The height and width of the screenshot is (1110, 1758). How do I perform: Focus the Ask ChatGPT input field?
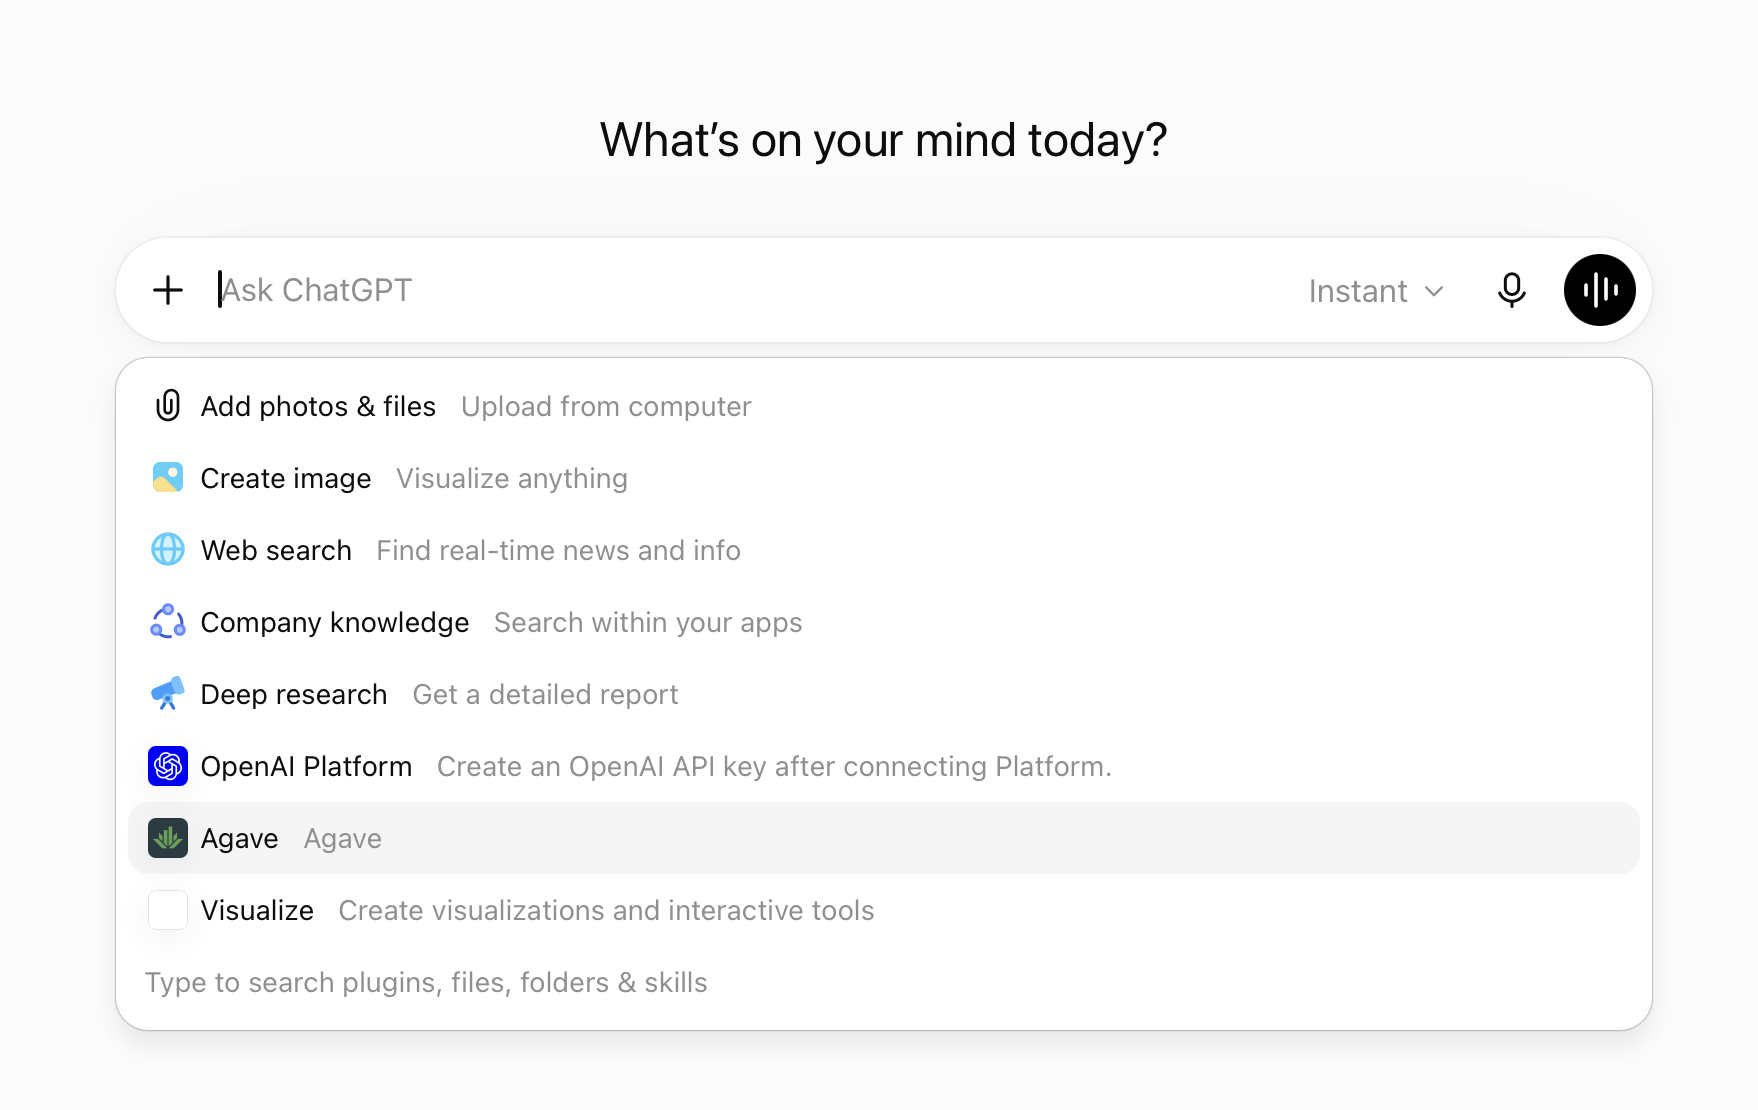point(750,290)
